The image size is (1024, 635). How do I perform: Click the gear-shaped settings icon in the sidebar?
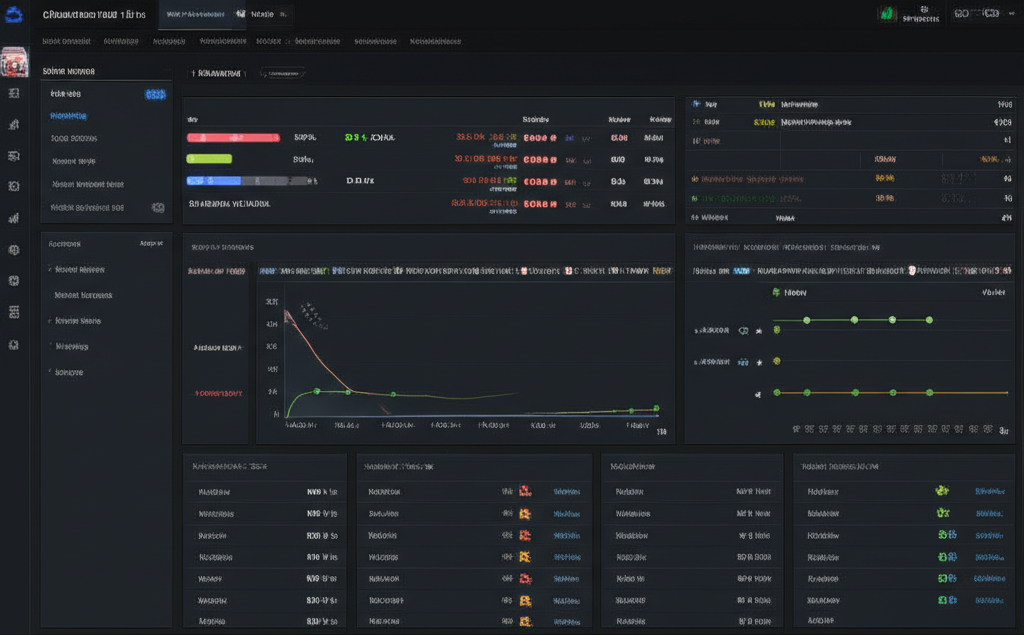point(14,345)
